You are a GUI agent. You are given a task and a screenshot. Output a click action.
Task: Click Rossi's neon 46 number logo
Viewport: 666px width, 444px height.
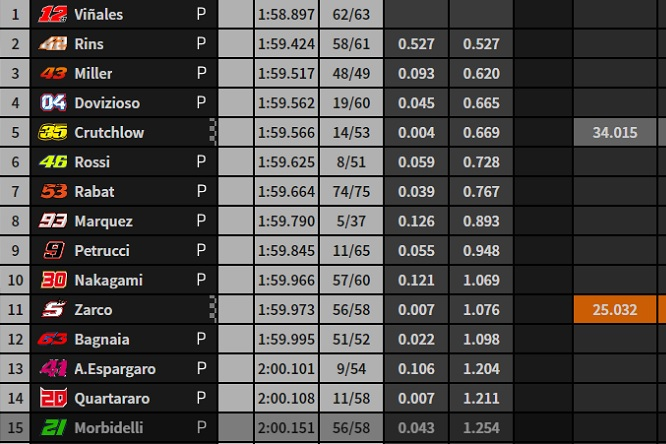click(x=53, y=161)
